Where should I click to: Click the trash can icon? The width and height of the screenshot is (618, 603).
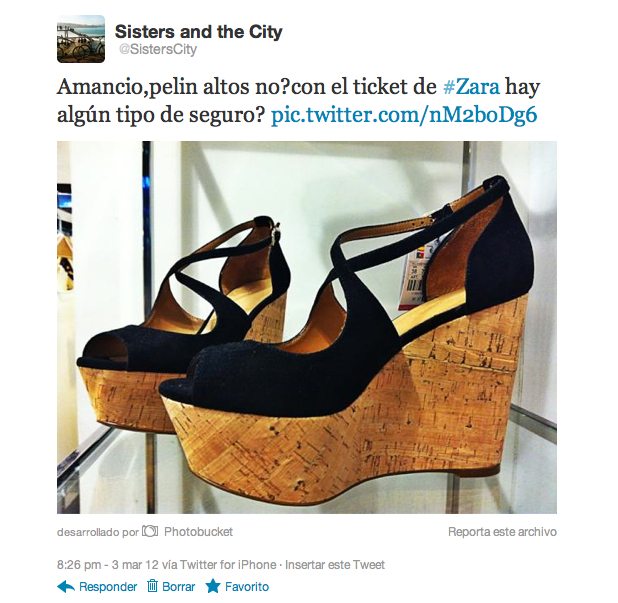[x=152, y=586]
